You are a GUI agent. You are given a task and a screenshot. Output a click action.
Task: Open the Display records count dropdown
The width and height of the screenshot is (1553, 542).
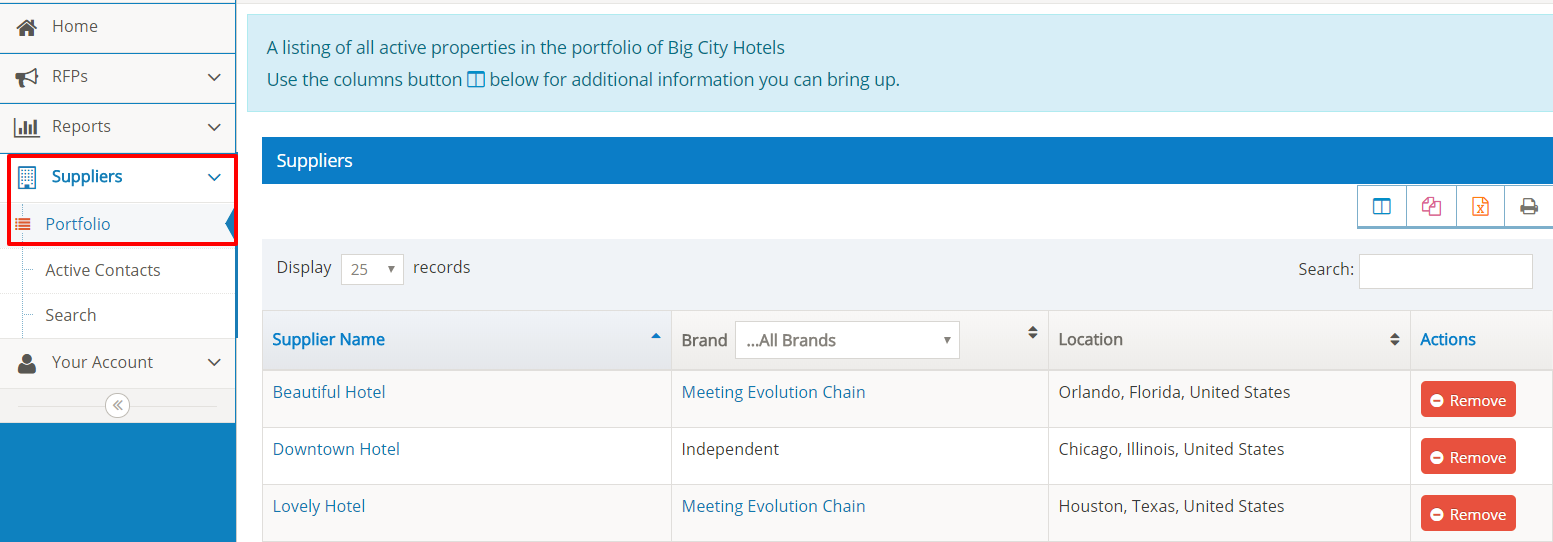point(372,269)
